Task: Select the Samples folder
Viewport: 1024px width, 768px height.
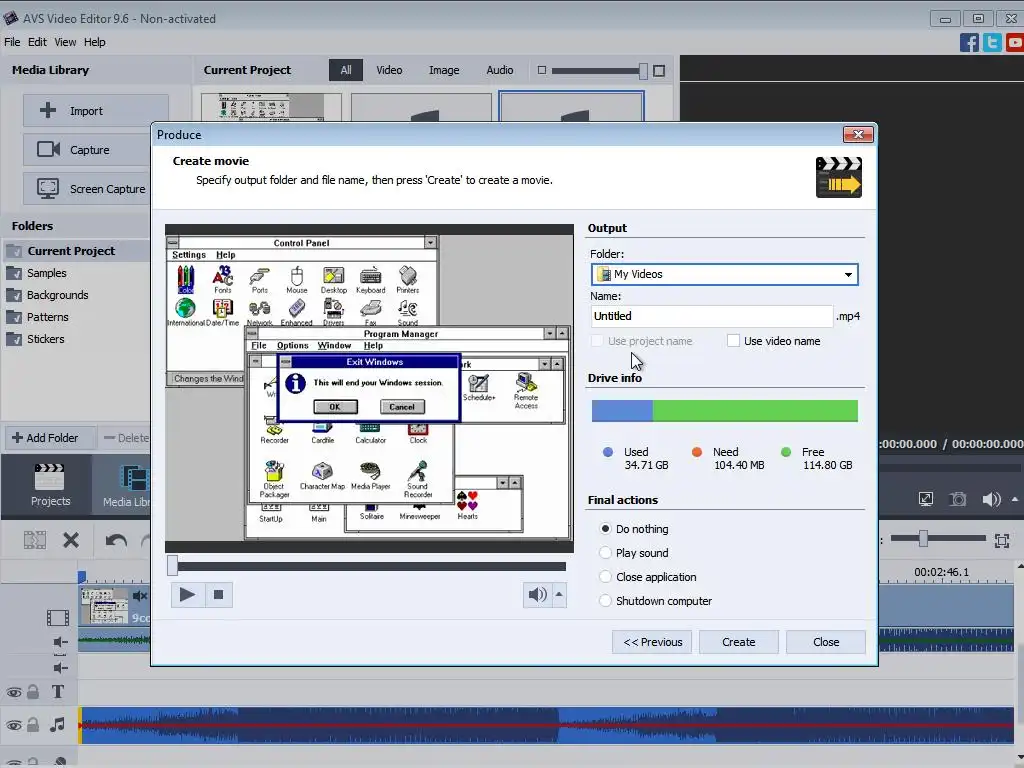Action: coord(46,273)
